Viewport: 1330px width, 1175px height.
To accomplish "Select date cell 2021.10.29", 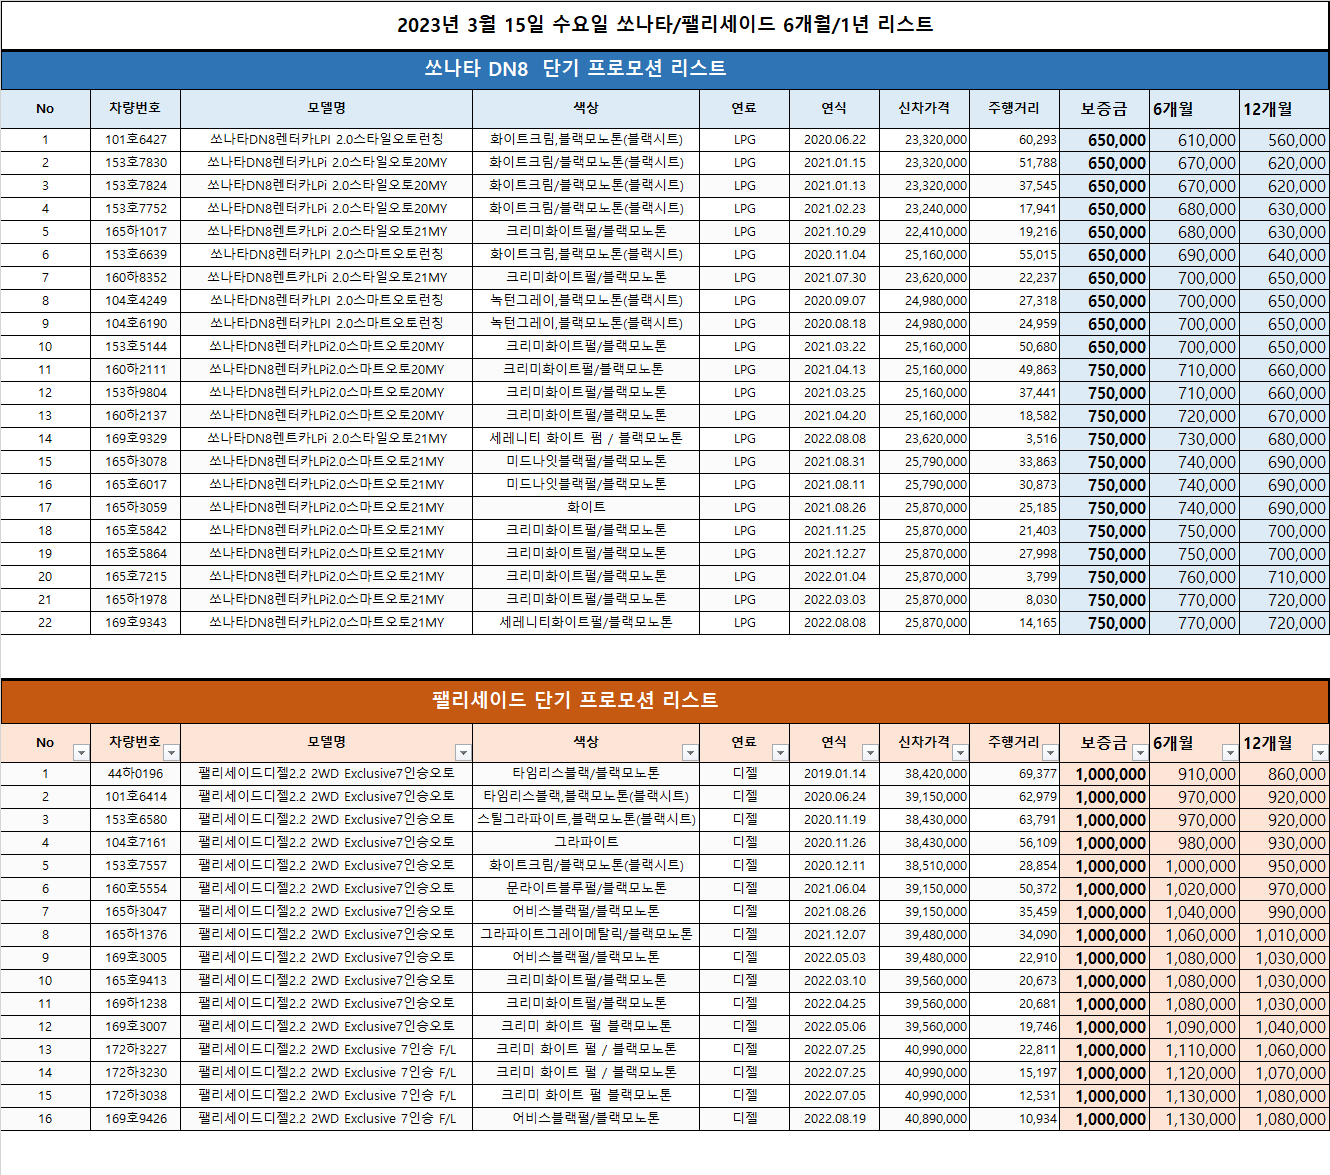I will (834, 232).
